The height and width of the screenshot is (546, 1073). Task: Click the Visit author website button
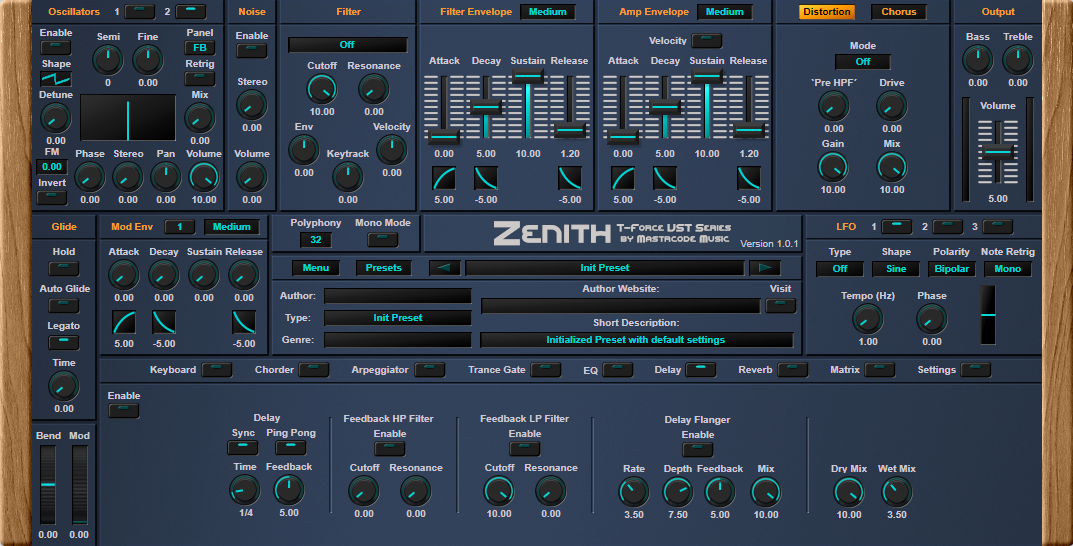click(780, 305)
